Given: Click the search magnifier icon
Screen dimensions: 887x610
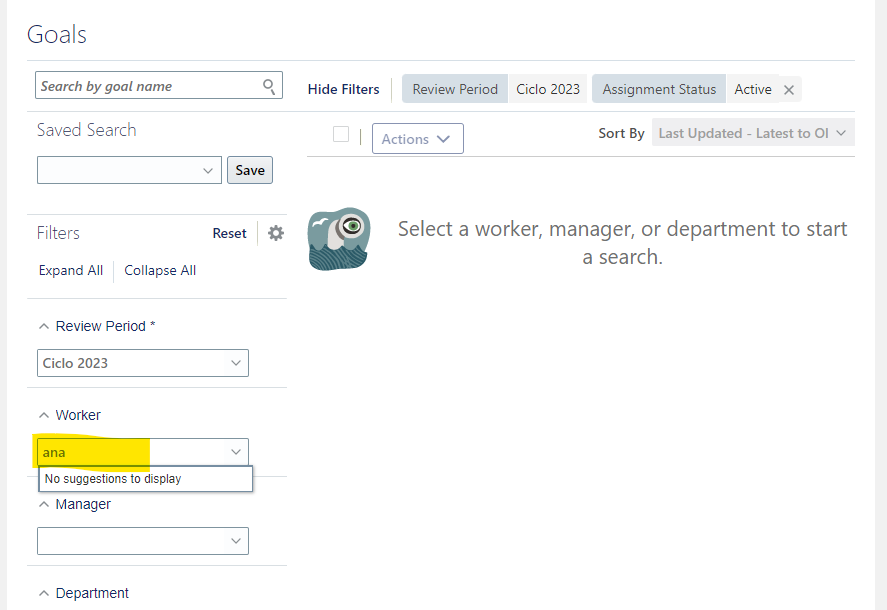Looking at the screenshot, I should tap(269, 86).
